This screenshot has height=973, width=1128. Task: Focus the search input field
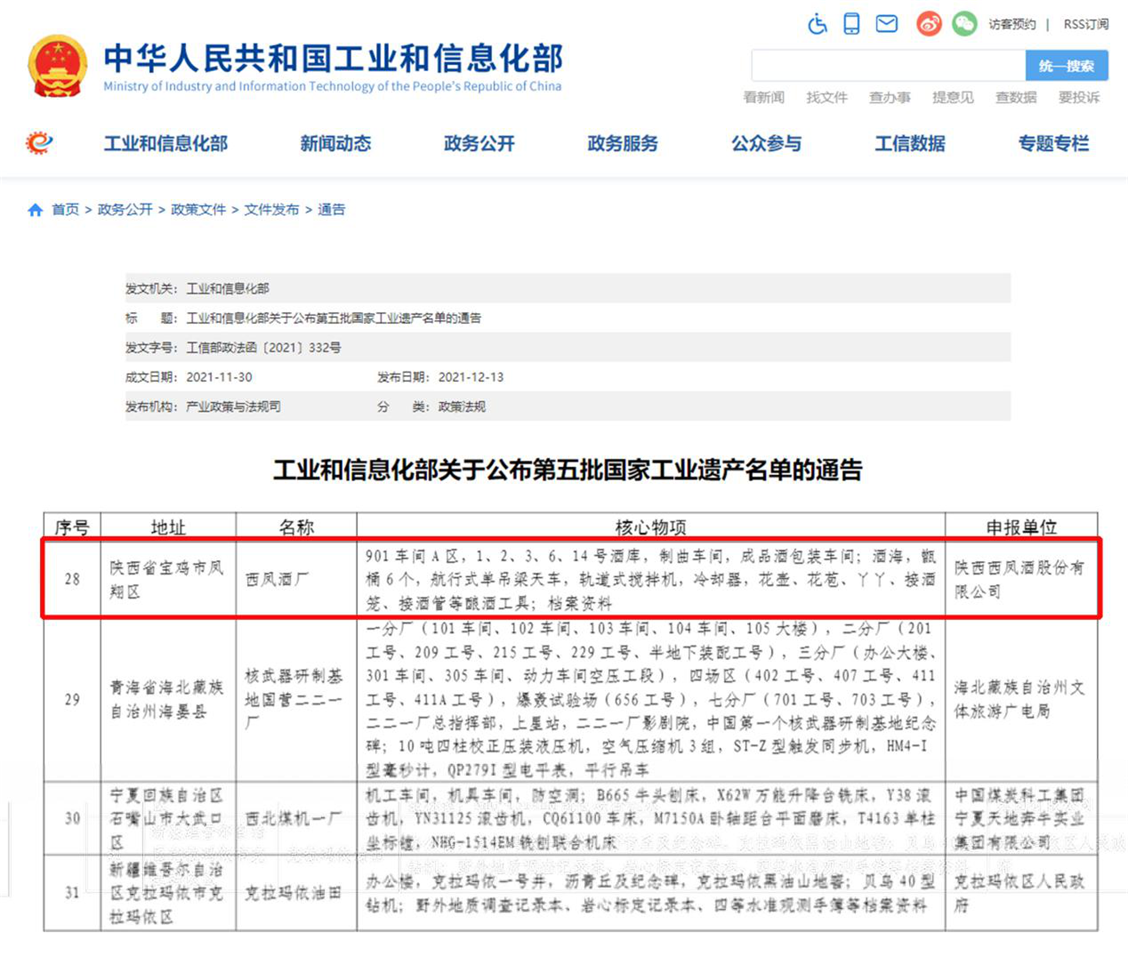tap(888, 66)
